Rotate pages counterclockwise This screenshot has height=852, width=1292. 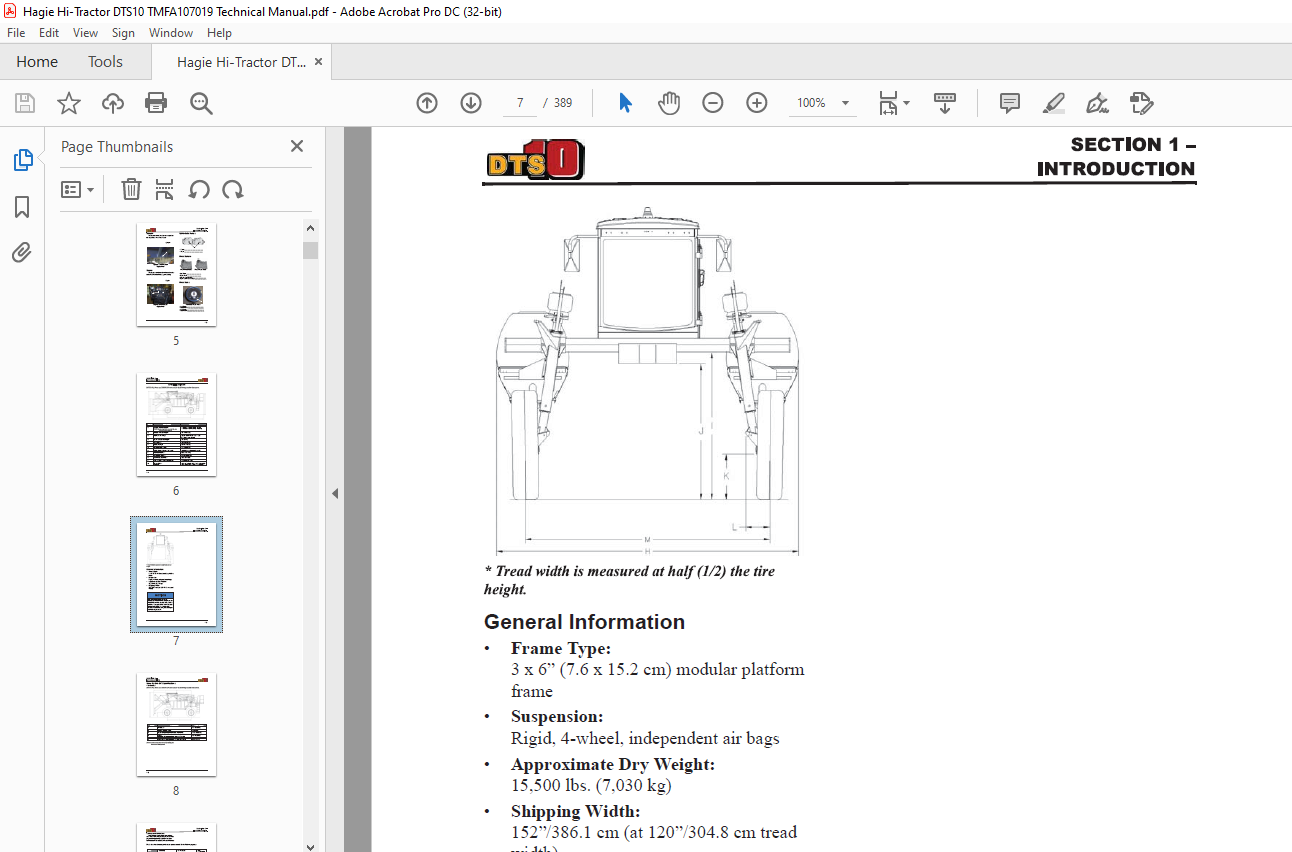pos(199,189)
